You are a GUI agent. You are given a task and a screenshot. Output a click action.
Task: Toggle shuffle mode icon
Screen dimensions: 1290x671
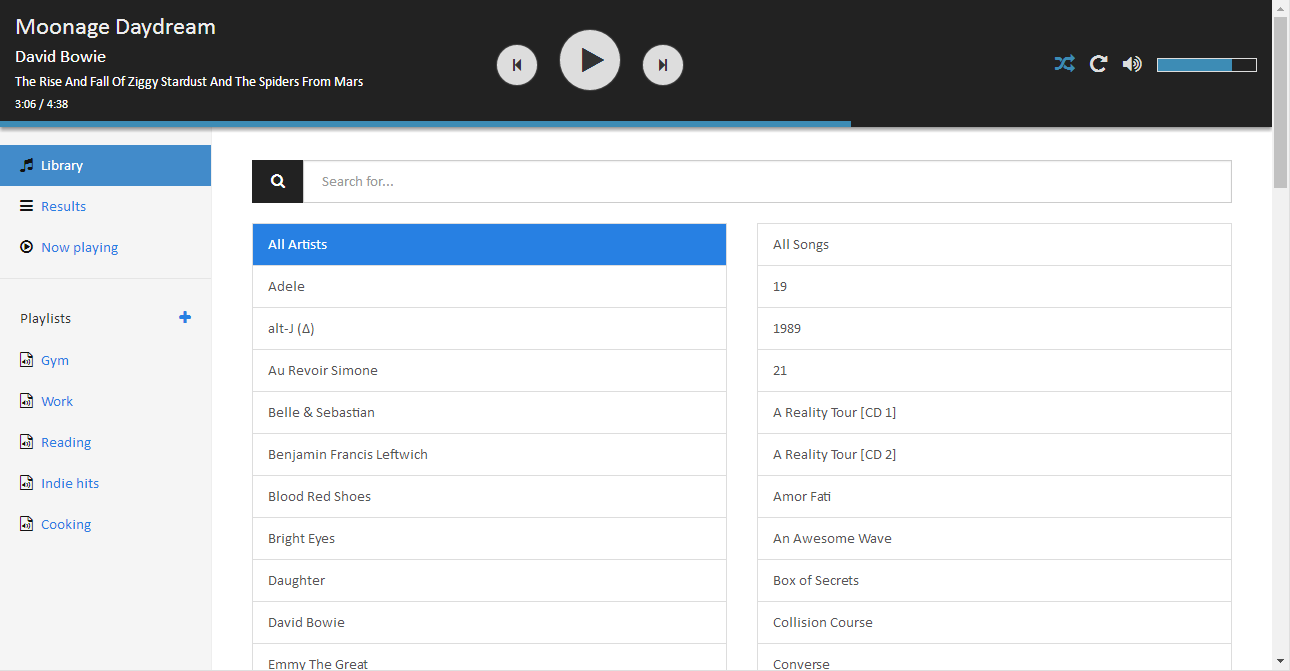pyautogui.click(x=1065, y=64)
